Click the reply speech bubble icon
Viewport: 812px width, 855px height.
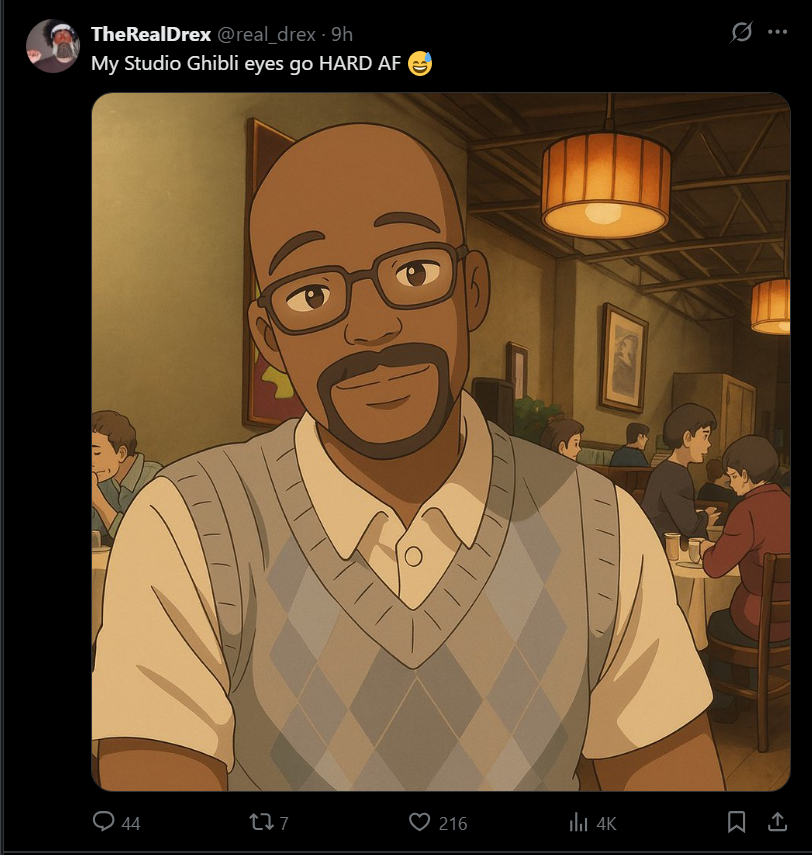[104, 821]
